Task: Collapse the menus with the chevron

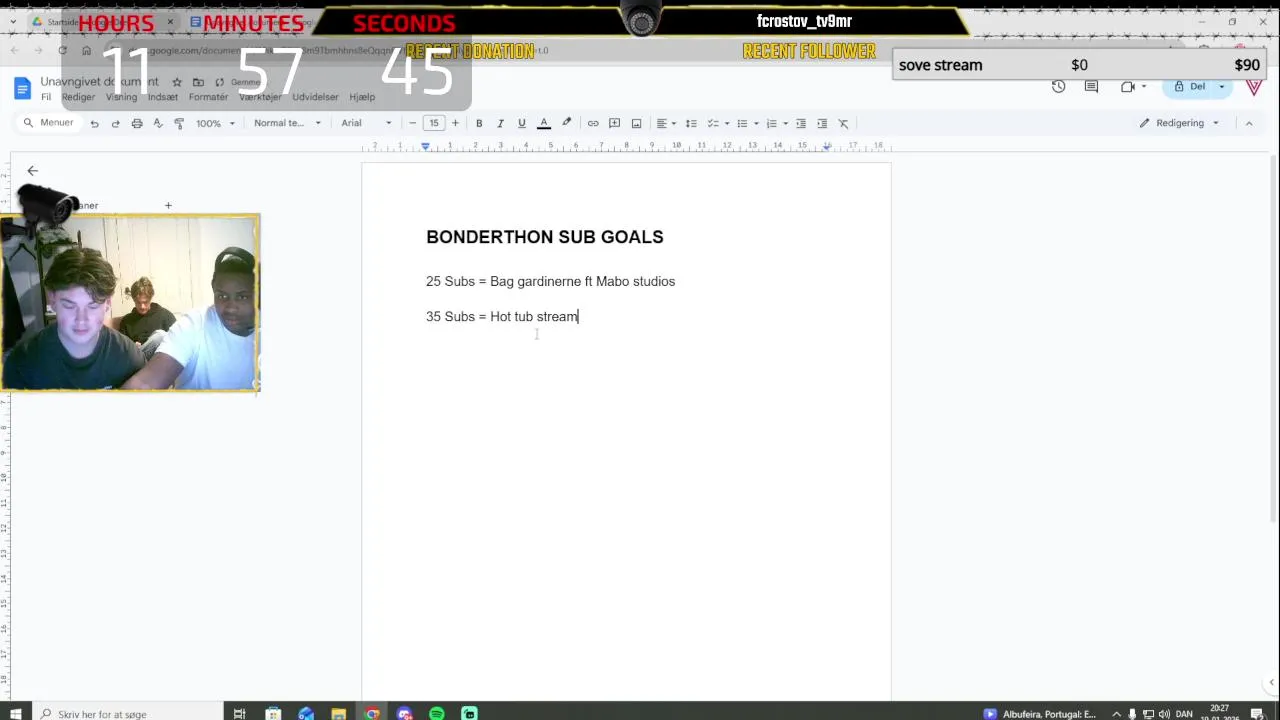Action: click(x=1249, y=123)
